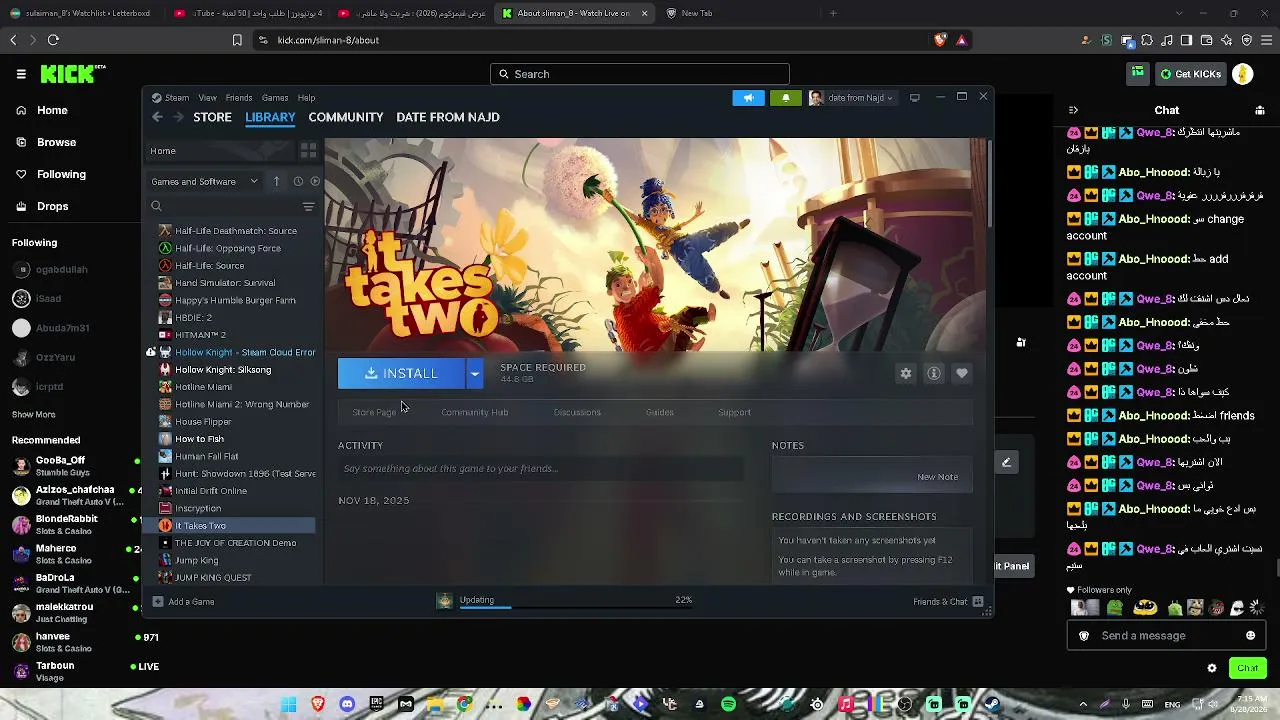The image size is (1280, 720).
Task: Open It Takes Two Discussions link
Action: pos(577,412)
